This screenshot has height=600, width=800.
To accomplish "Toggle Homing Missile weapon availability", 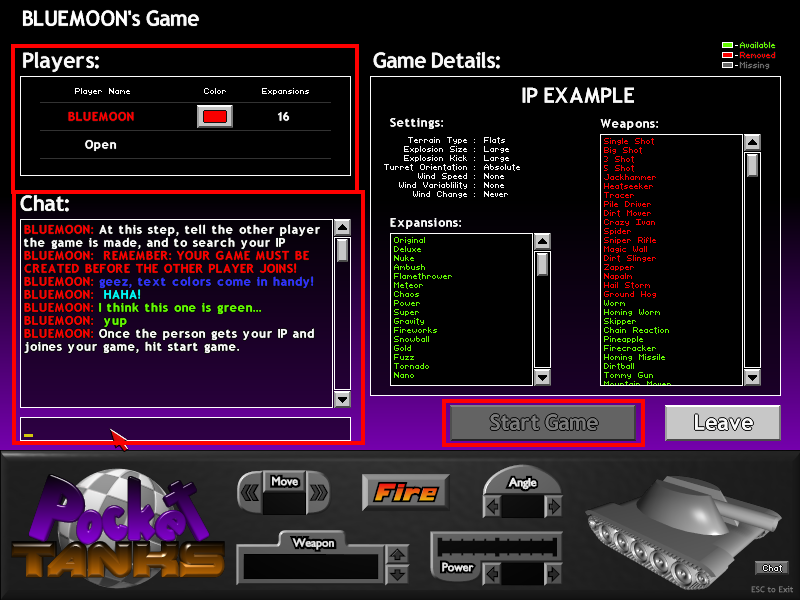I will (x=634, y=358).
